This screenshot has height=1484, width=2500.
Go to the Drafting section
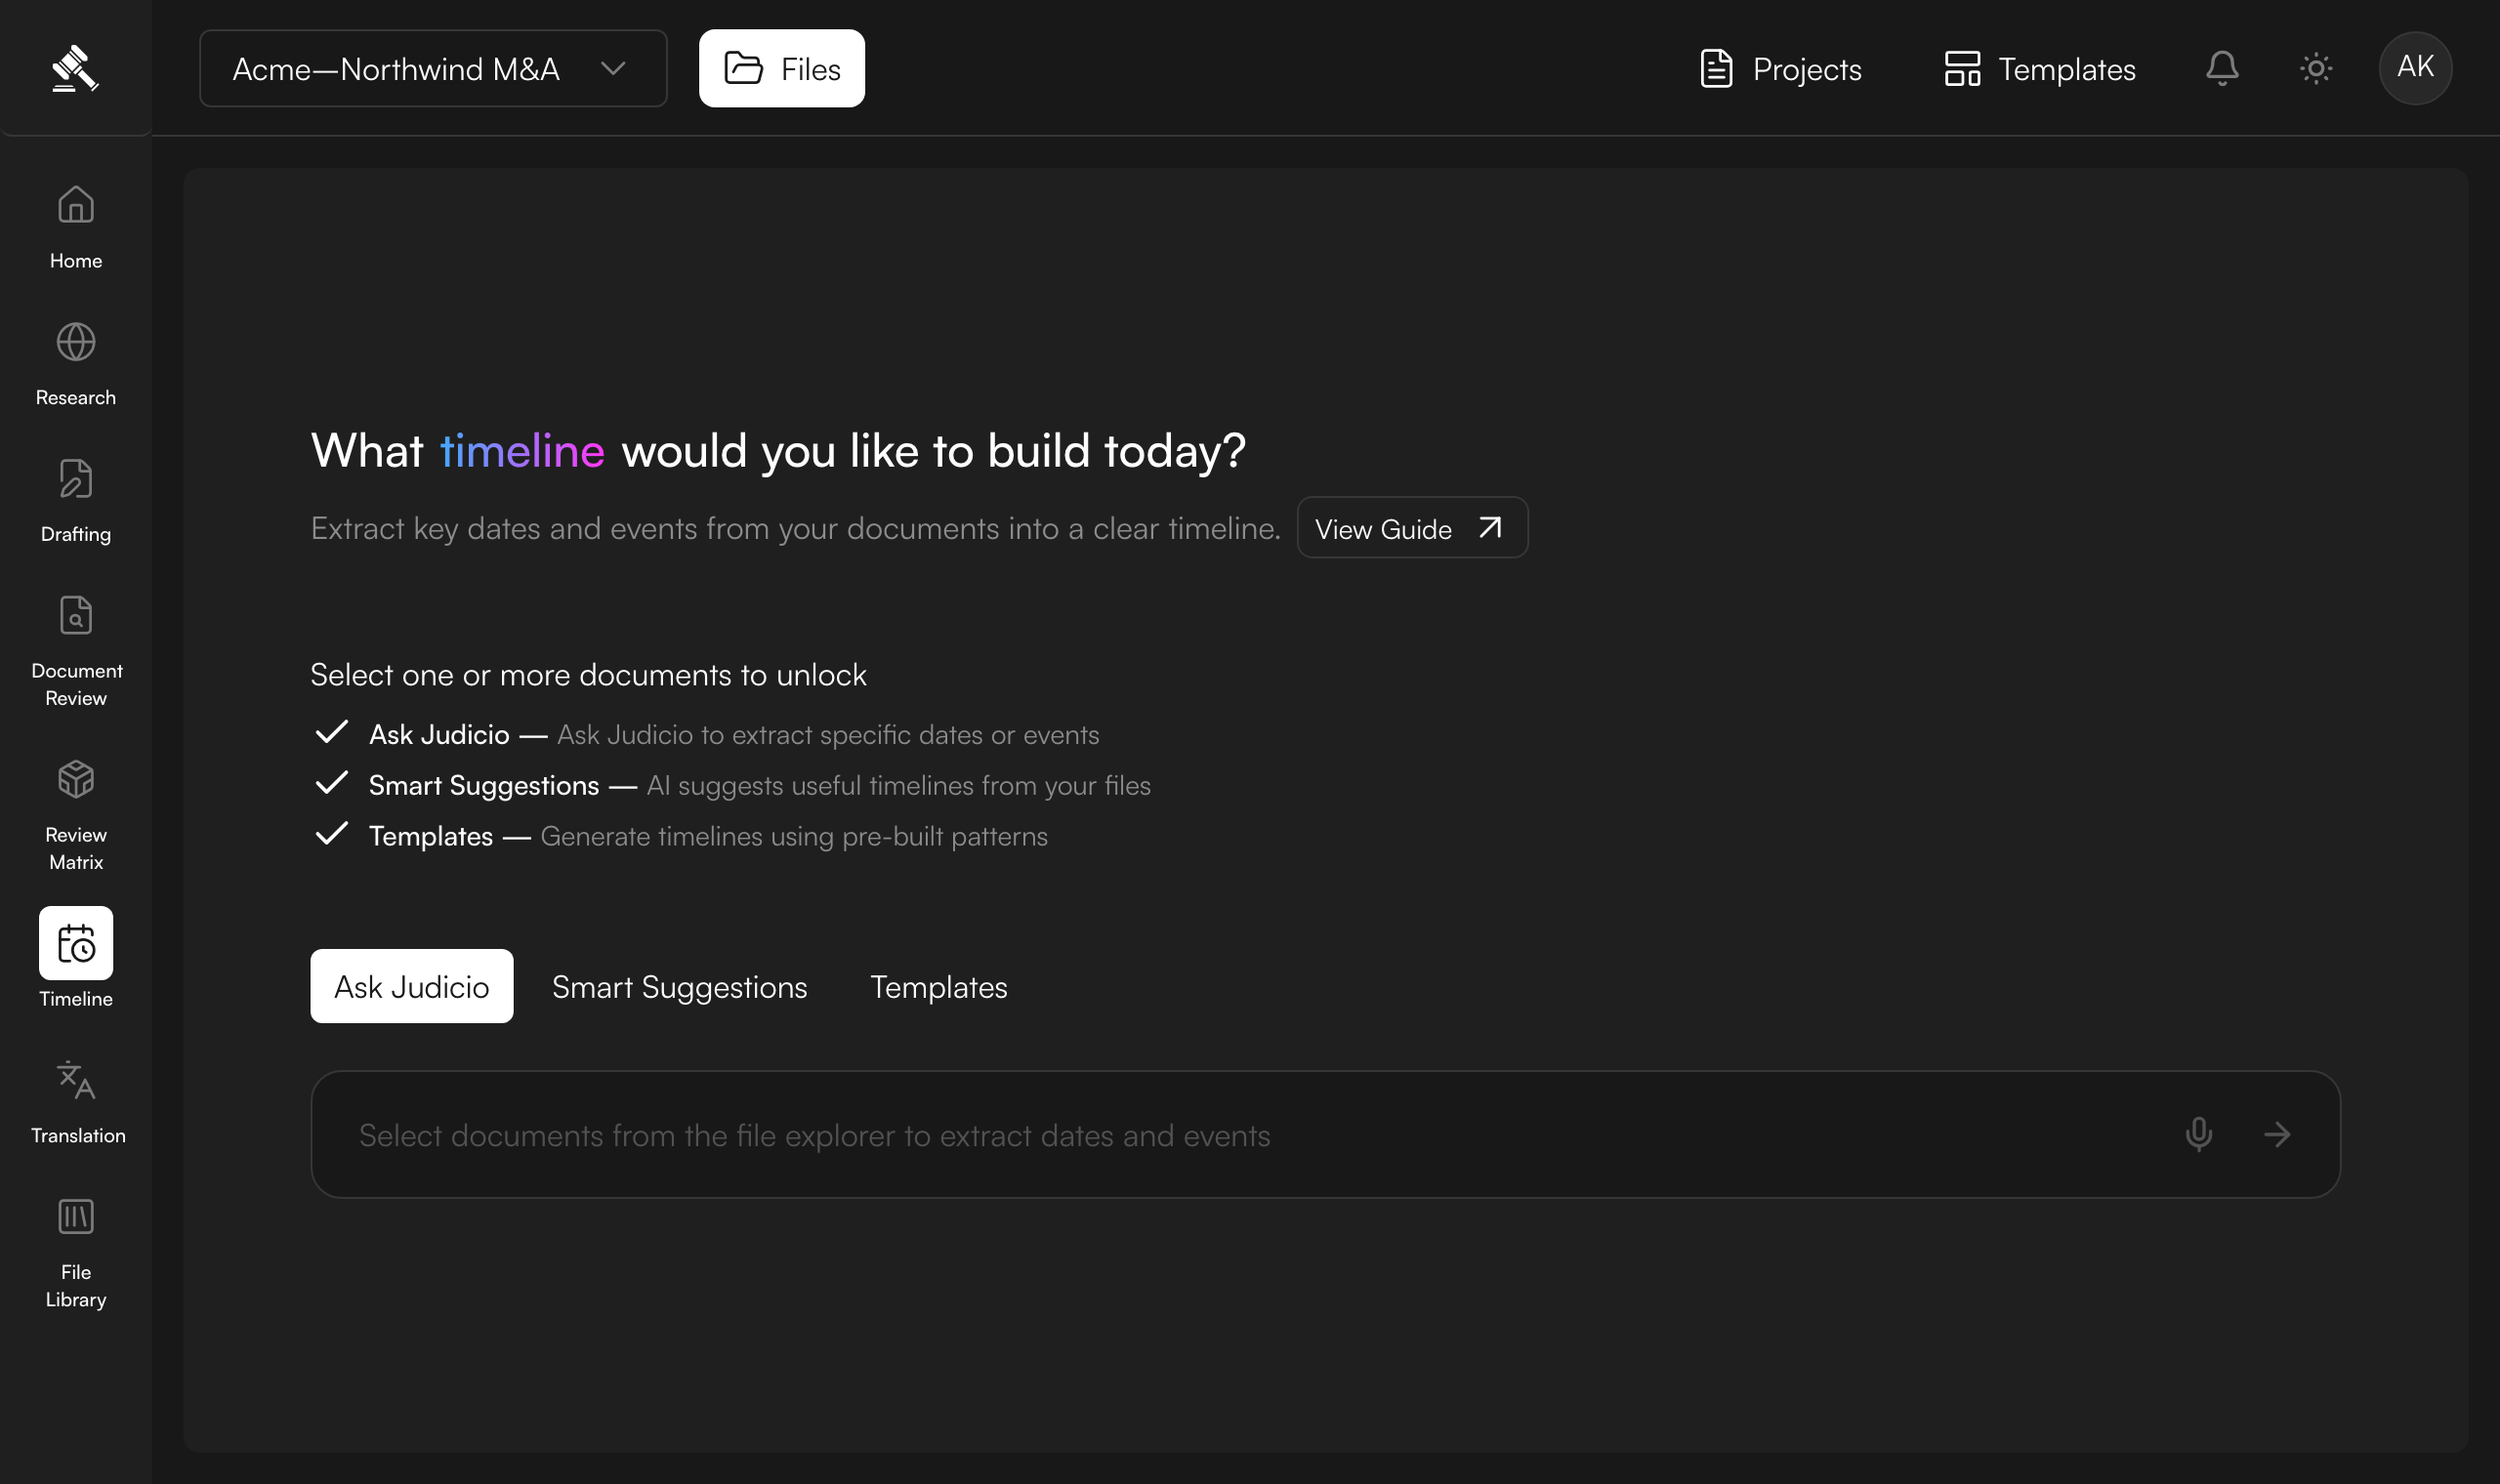click(x=76, y=500)
